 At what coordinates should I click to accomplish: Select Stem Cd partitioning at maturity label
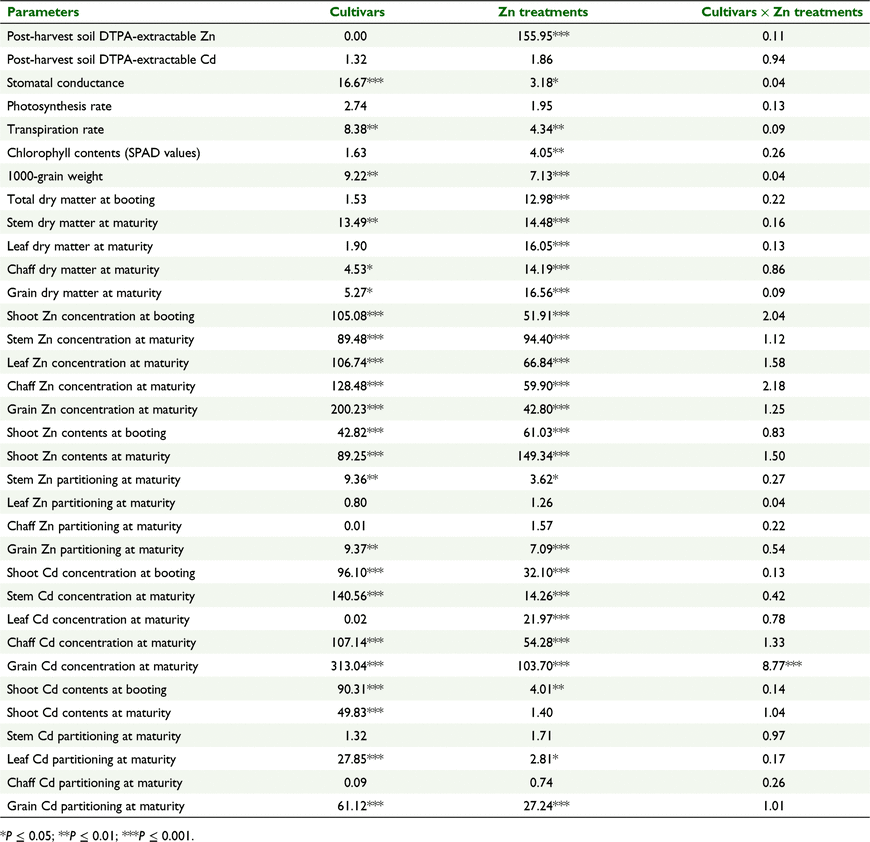[x=94, y=736]
